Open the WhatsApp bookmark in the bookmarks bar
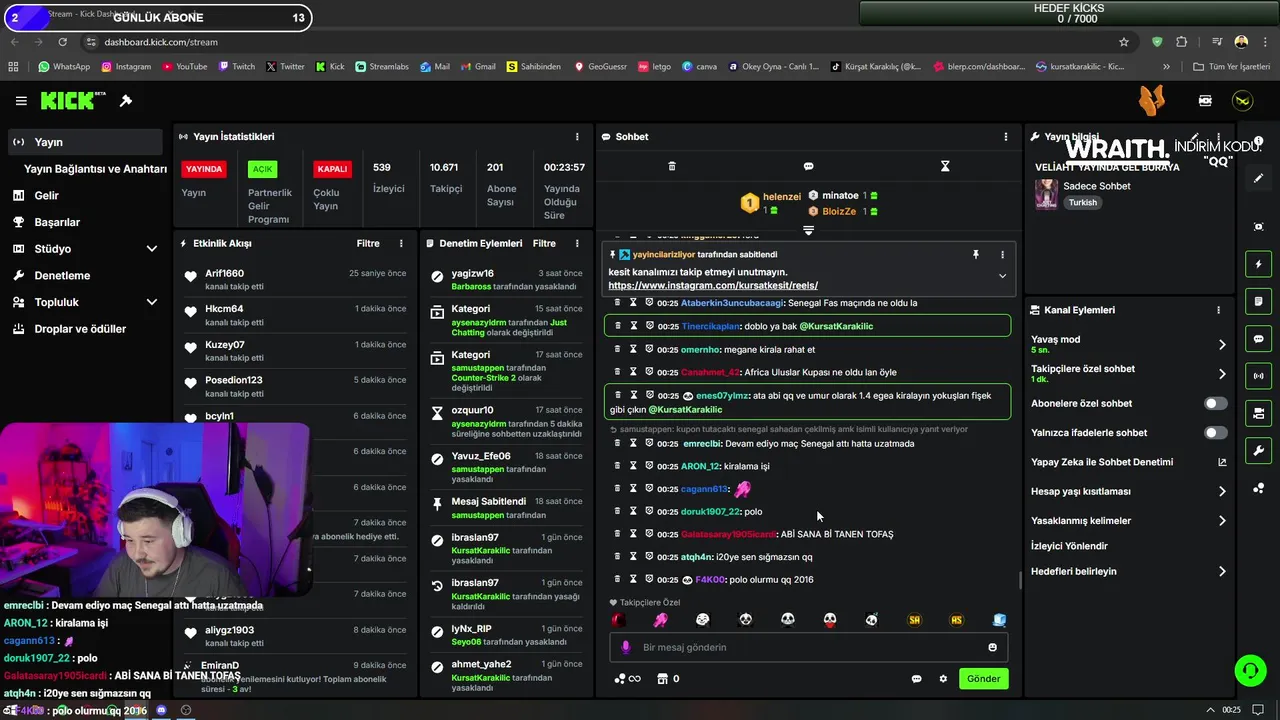 [x=64, y=67]
